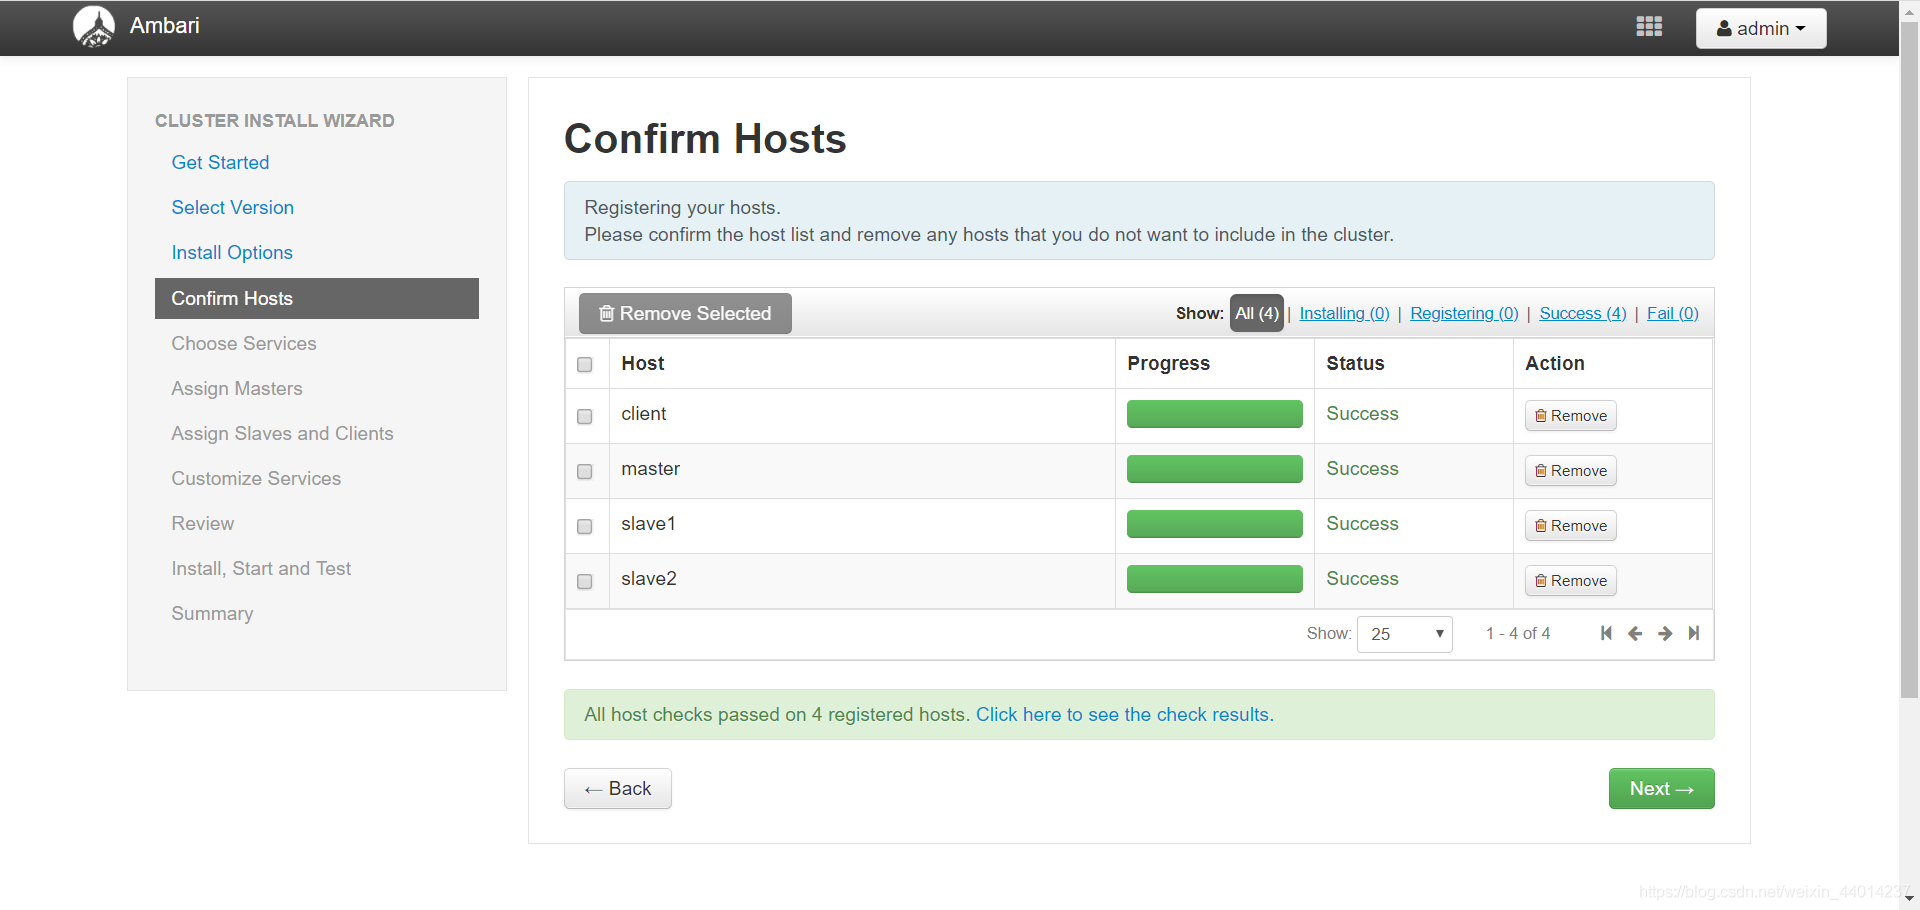
Task: Click the slave1 Success status
Action: [x=1362, y=524]
